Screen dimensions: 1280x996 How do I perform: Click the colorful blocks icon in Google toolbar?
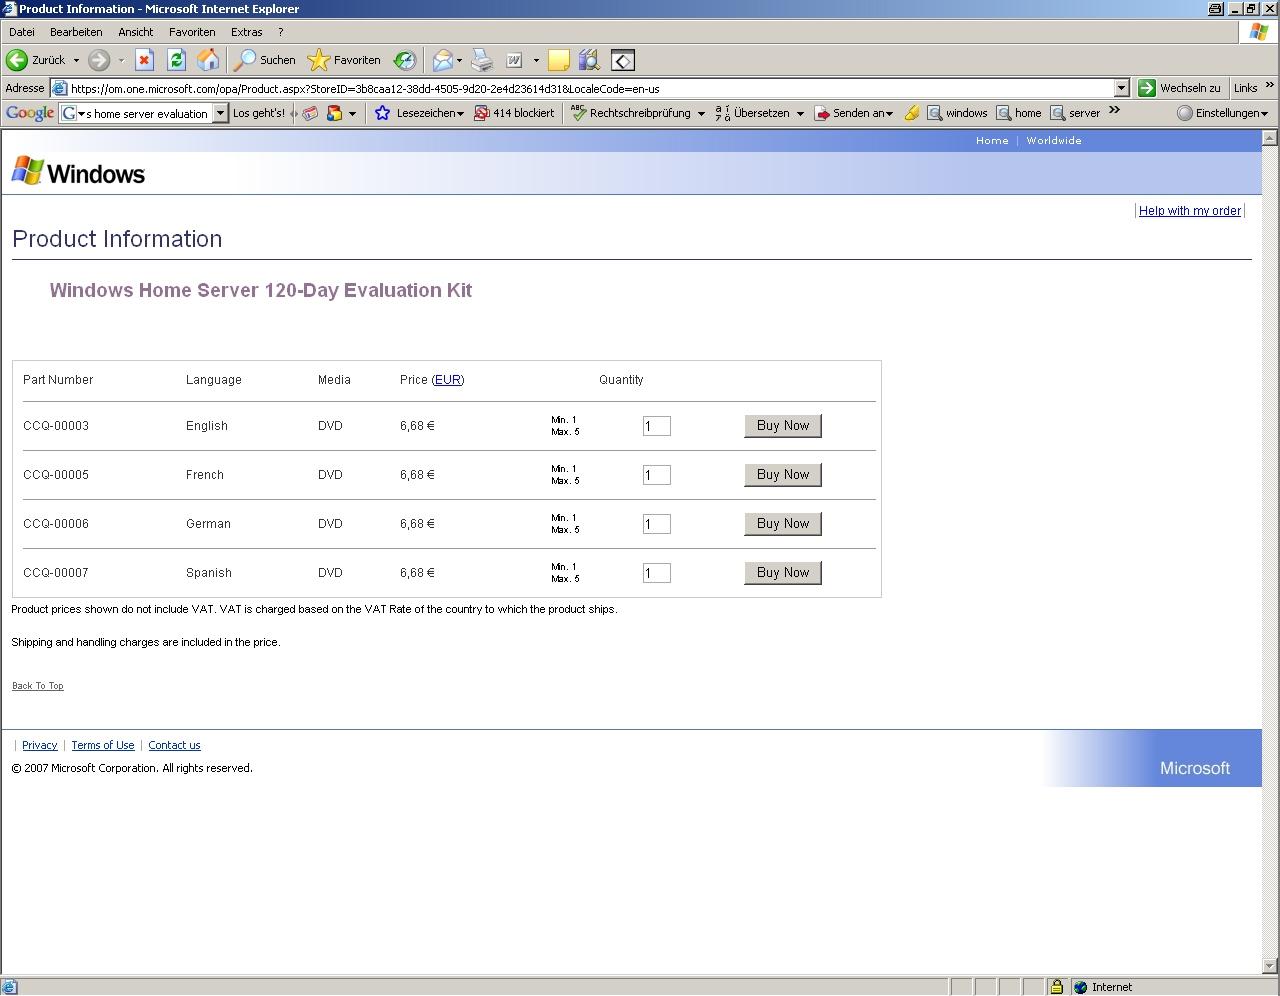point(335,113)
